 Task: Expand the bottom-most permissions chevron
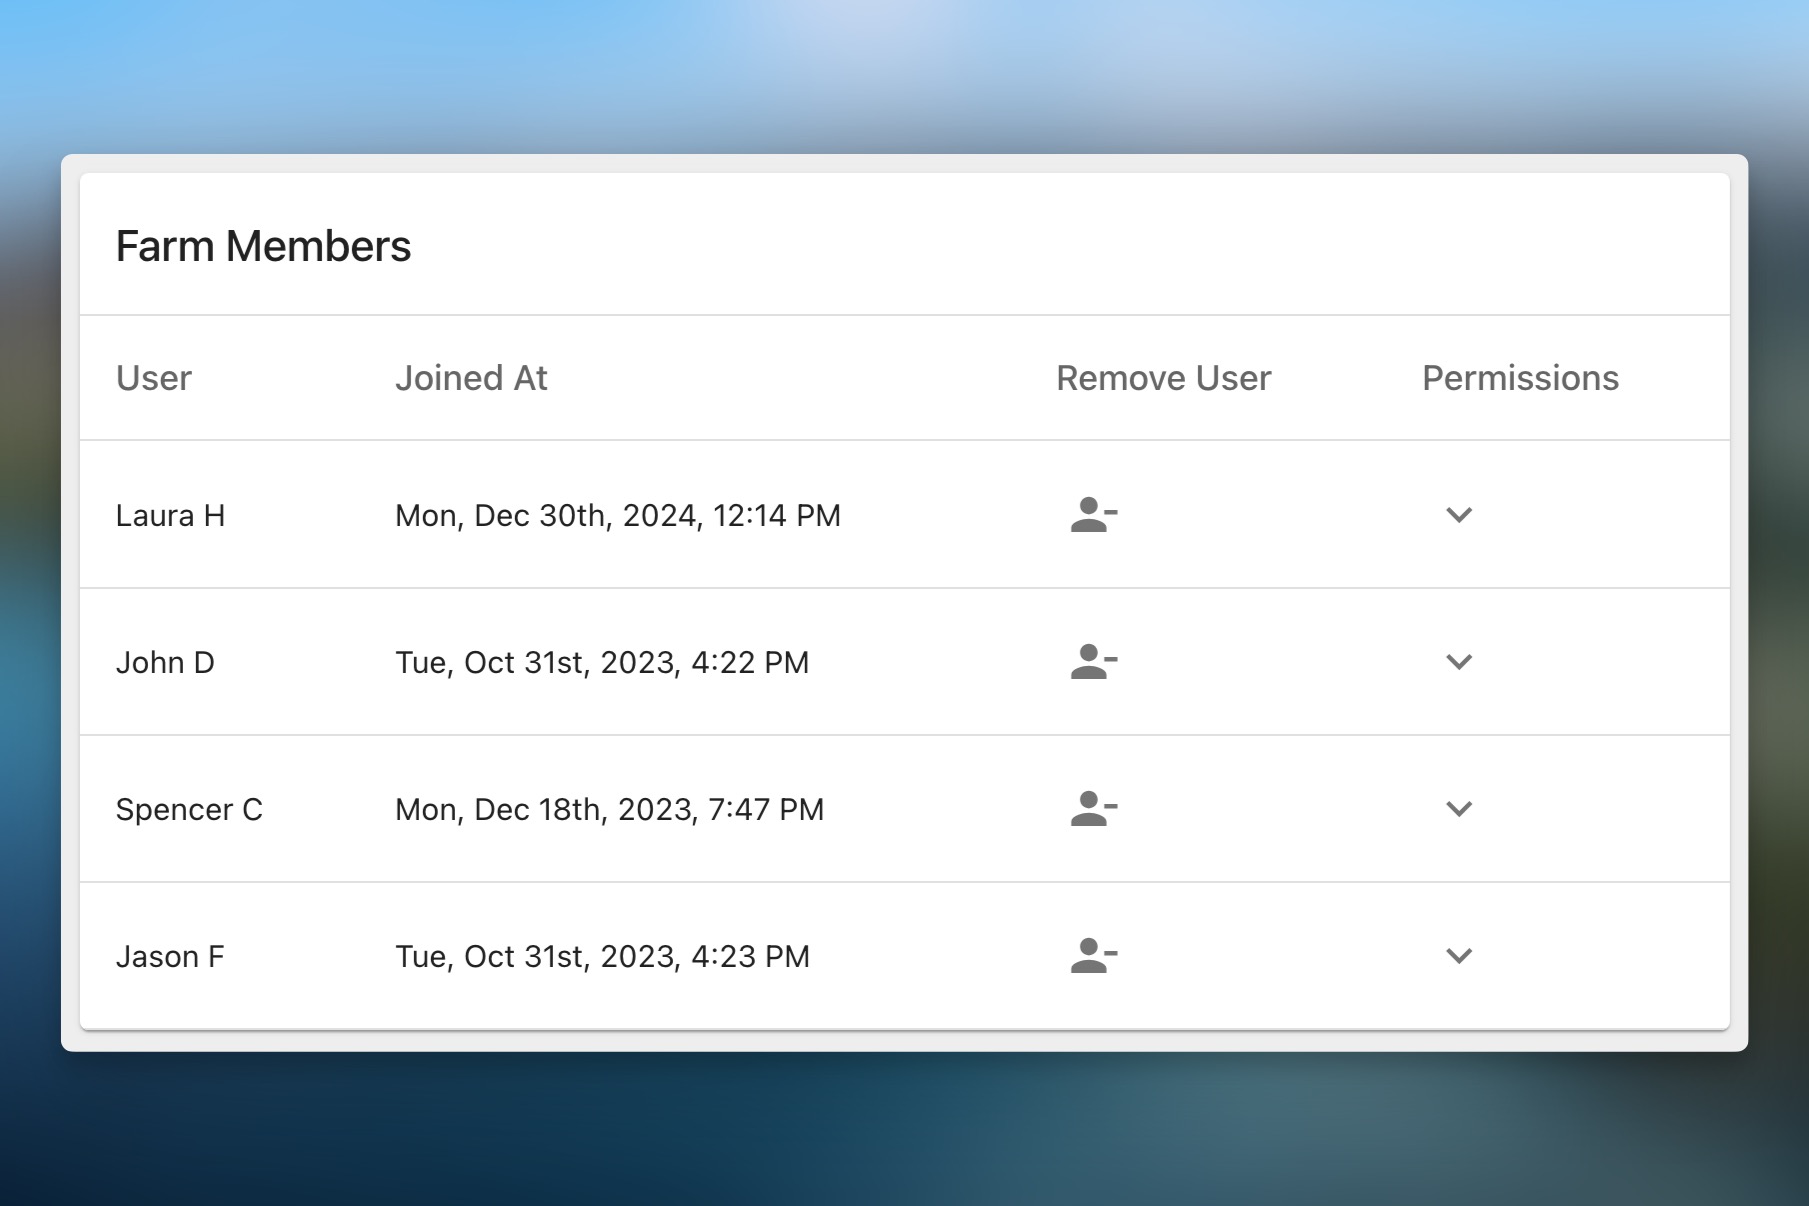(1460, 956)
